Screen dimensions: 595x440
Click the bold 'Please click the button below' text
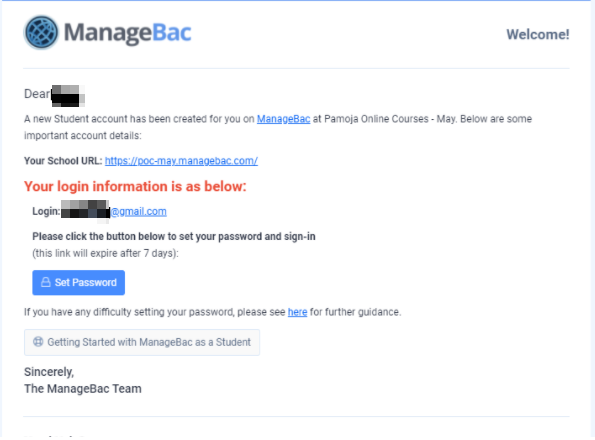(x=174, y=236)
